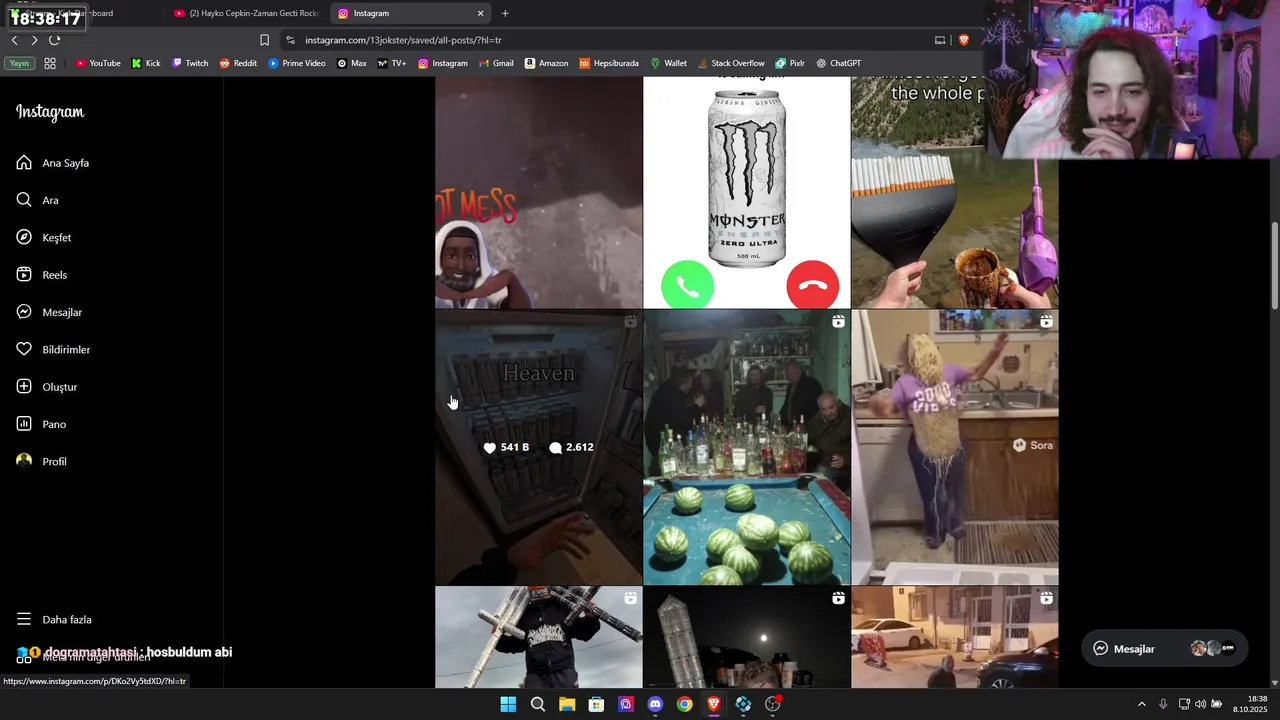The height and width of the screenshot is (720, 1280).
Task: Open the Max bookmark
Action: pyautogui.click(x=352, y=63)
